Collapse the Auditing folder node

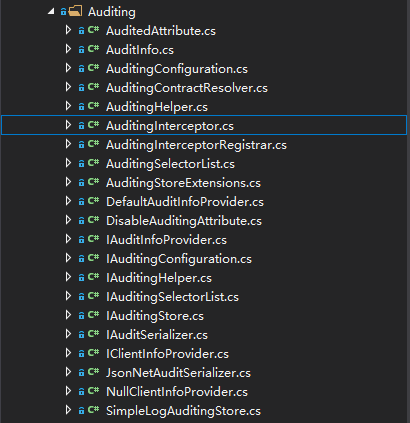pos(51,12)
